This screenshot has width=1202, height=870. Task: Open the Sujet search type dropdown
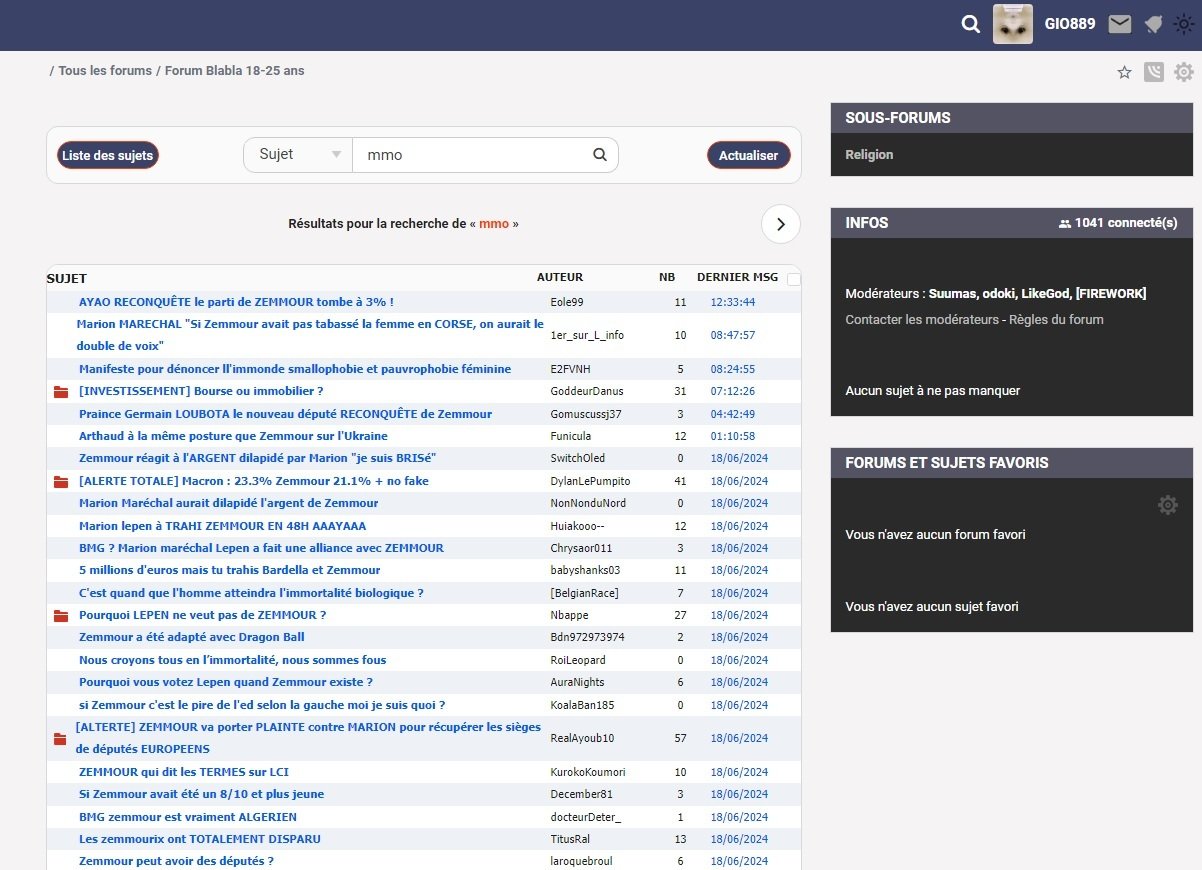tap(298, 155)
